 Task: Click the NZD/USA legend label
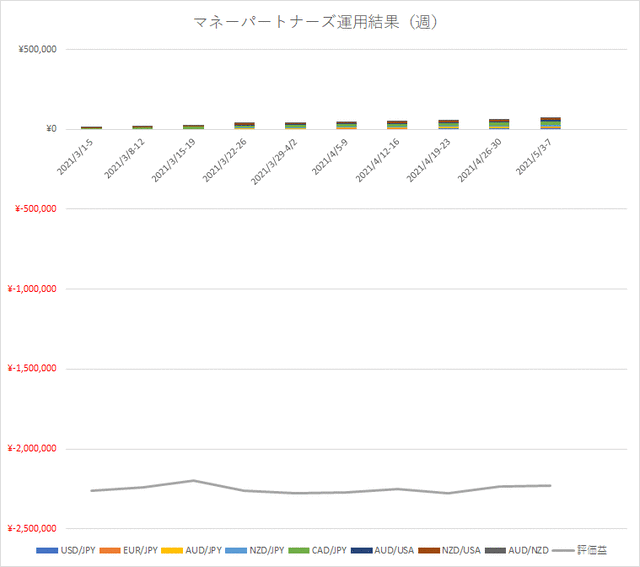(x=461, y=551)
